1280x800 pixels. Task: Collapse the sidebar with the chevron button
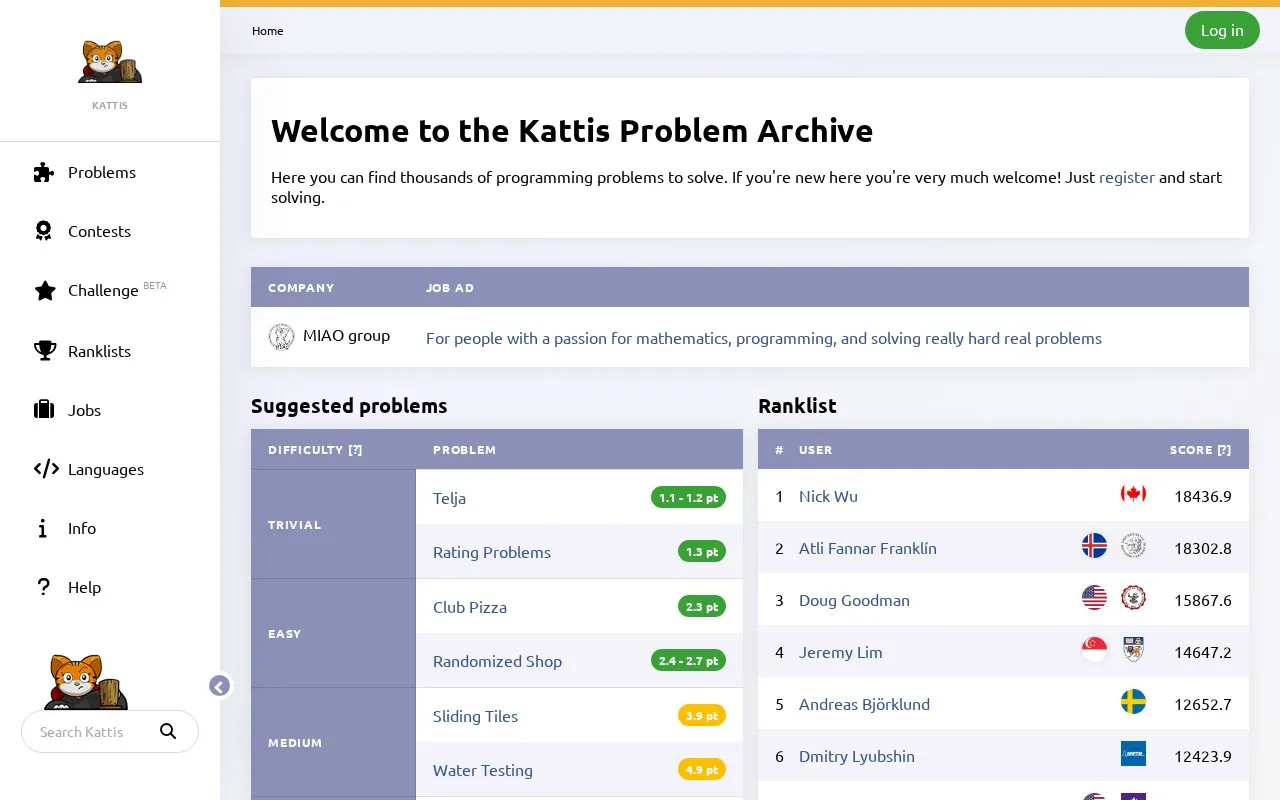220,685
